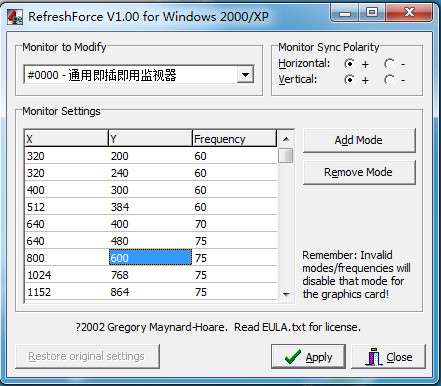
Task: Click the Add Mode button
Action: point(359,140)
